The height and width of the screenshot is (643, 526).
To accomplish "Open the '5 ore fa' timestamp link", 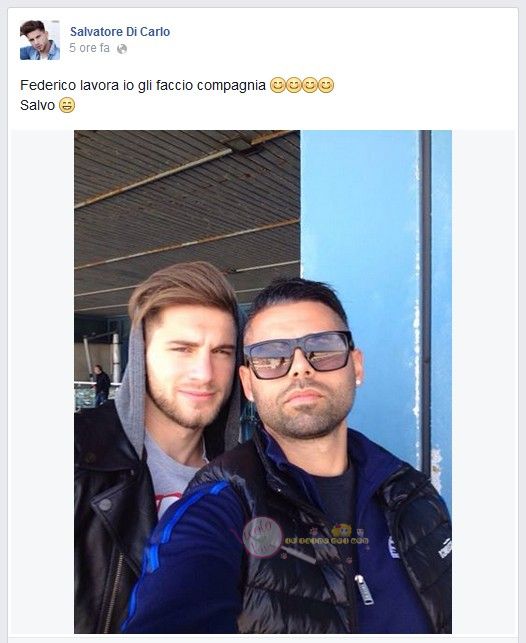I will (x=89, y=48).
